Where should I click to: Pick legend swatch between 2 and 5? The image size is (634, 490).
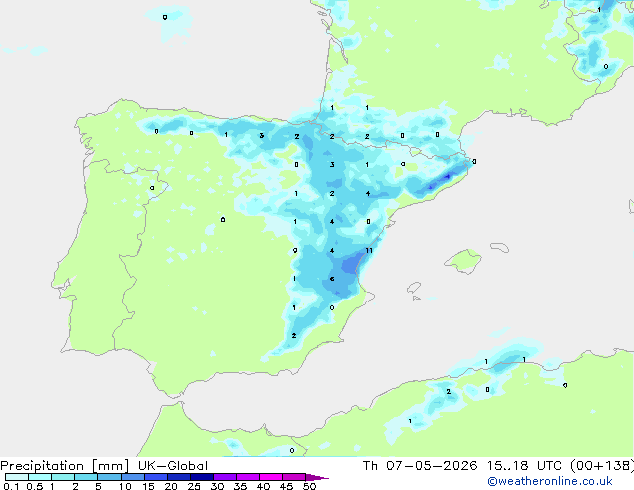click(x=86, y=477)
